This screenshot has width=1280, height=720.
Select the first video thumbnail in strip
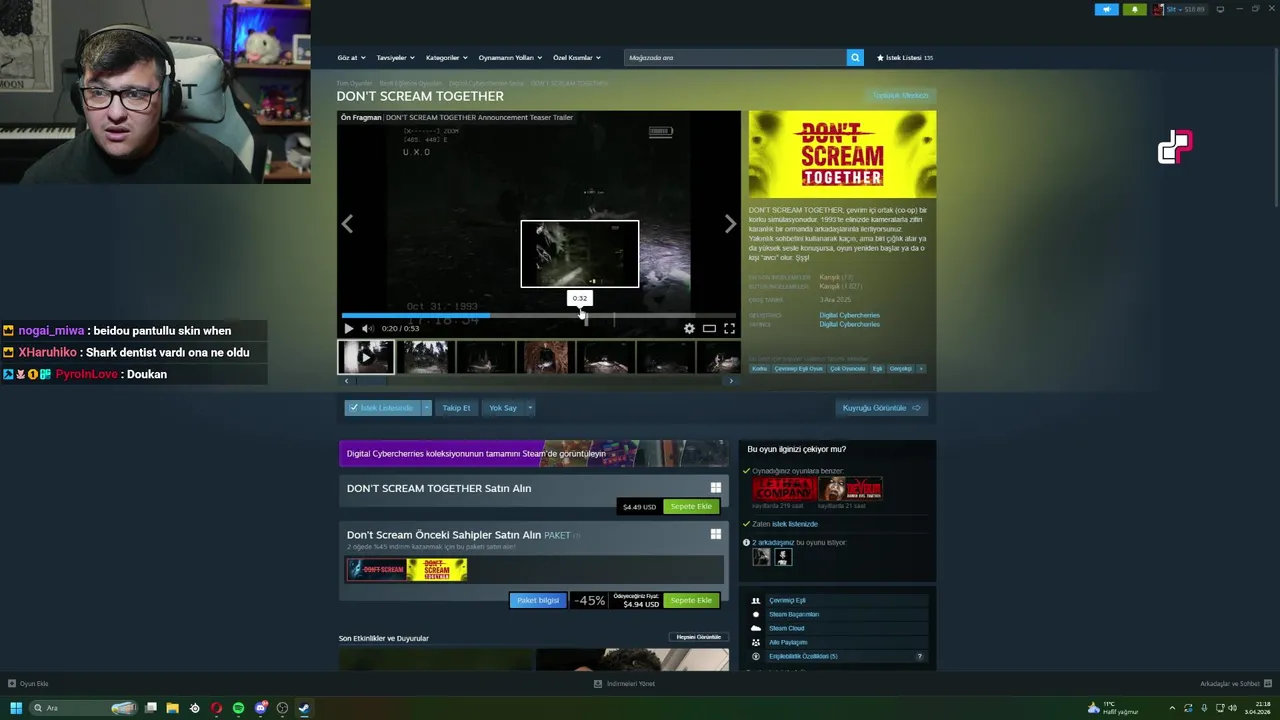pos(365,357)
